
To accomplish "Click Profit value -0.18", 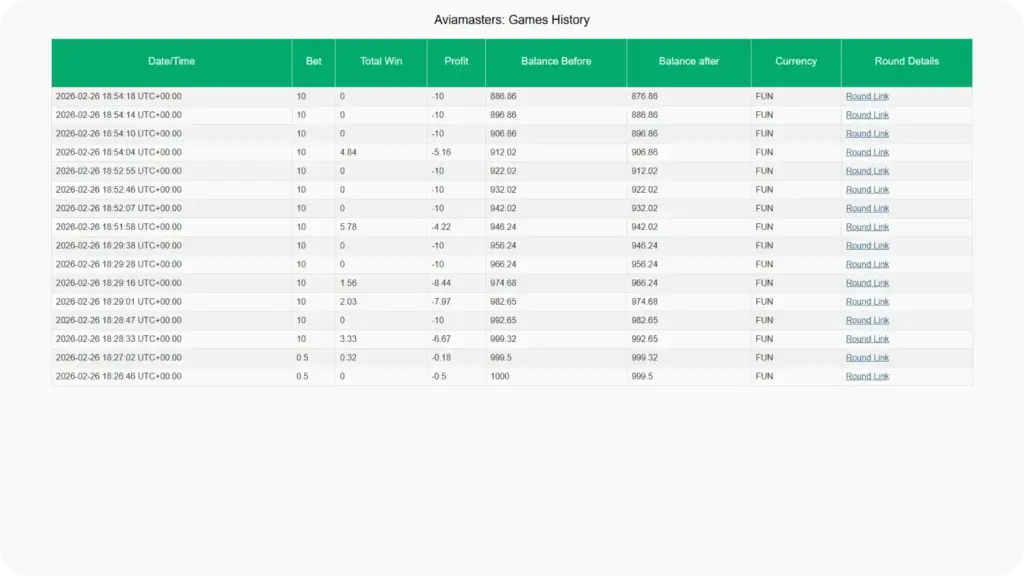I will click(441, 358).
